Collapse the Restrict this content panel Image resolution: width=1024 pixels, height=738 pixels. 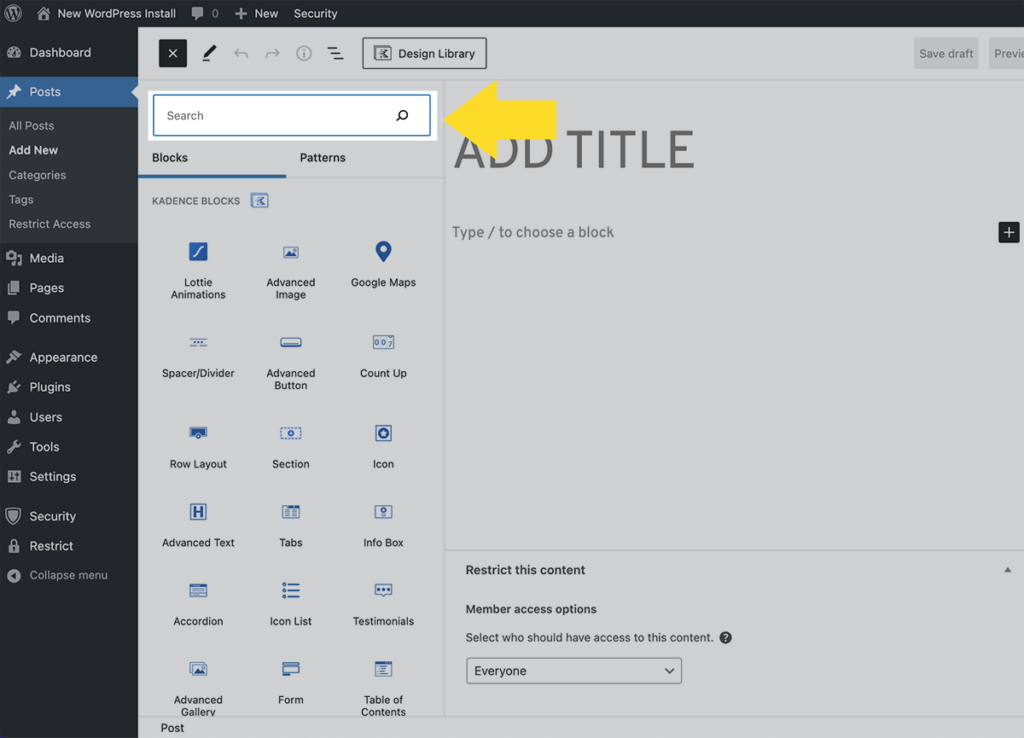(1008, 570)
